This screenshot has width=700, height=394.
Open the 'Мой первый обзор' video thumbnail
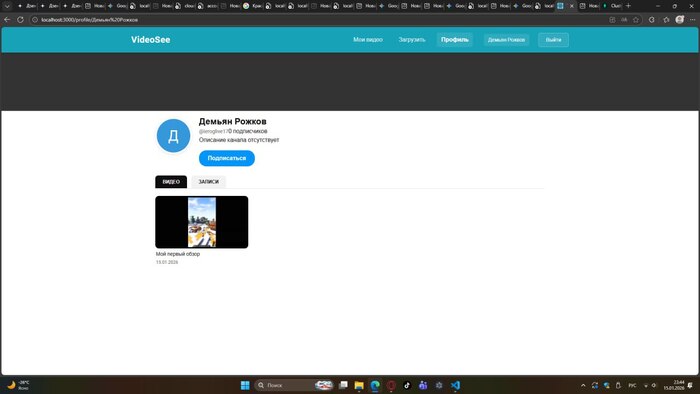click(202, 222)
